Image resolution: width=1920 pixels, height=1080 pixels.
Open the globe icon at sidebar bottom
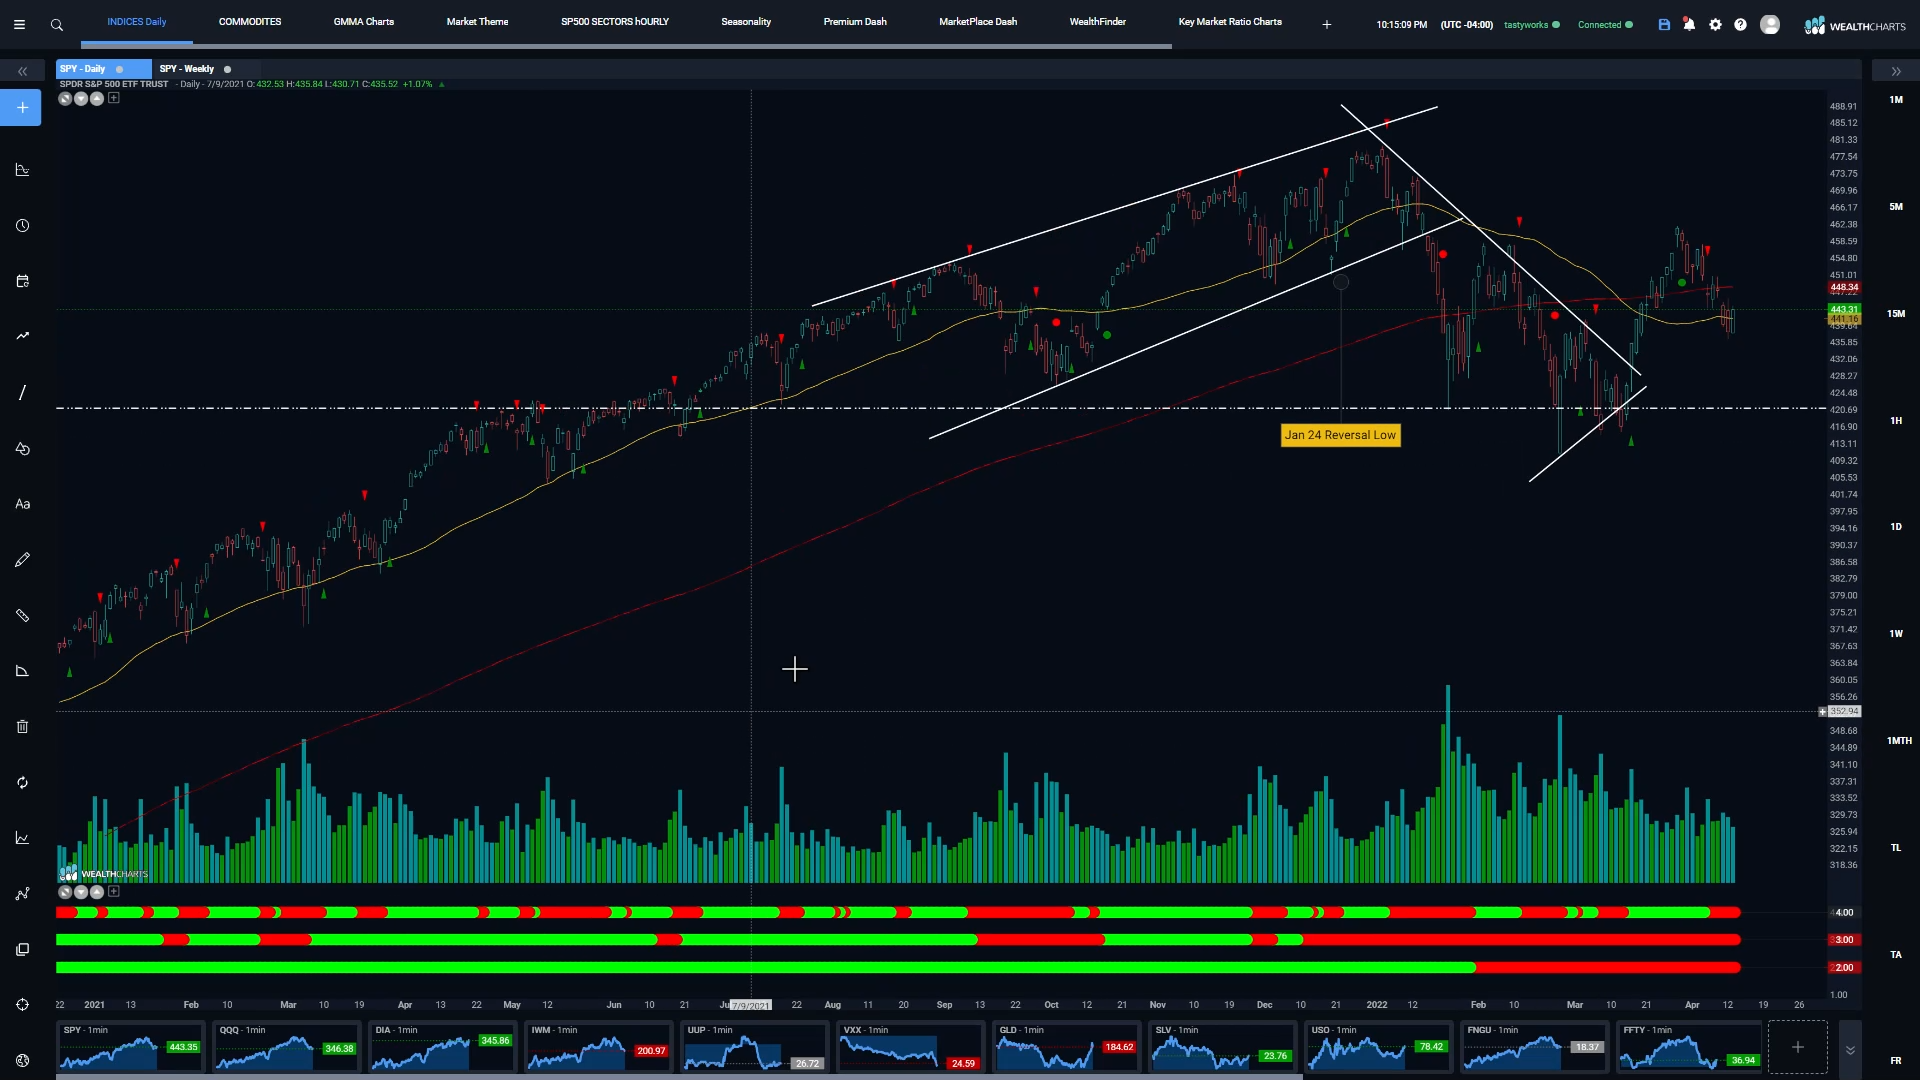[x=22, y=1060]
